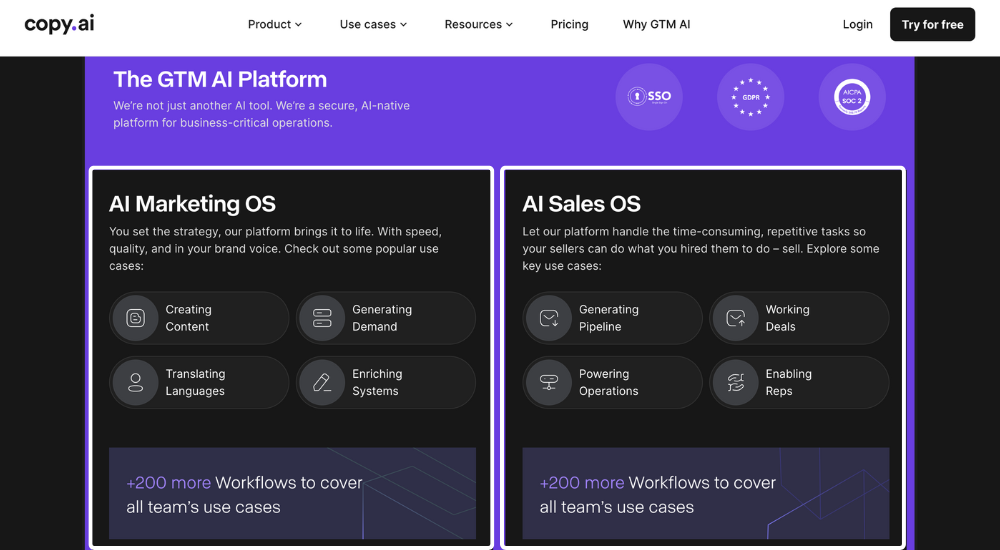
Task: Open the Creating Content use case
Action: coord(199,318)
